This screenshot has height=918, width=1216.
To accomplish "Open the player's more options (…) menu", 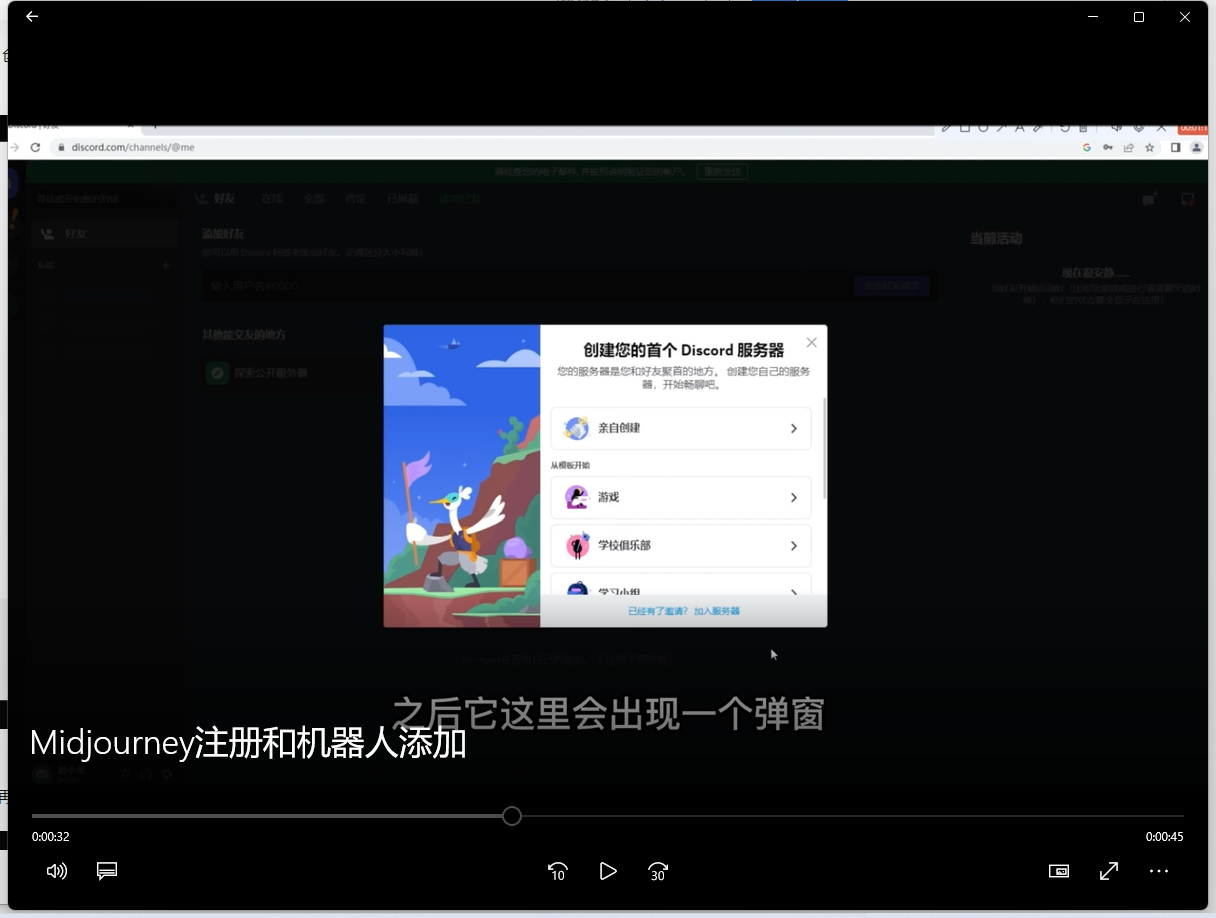I will coord(1158,871).
